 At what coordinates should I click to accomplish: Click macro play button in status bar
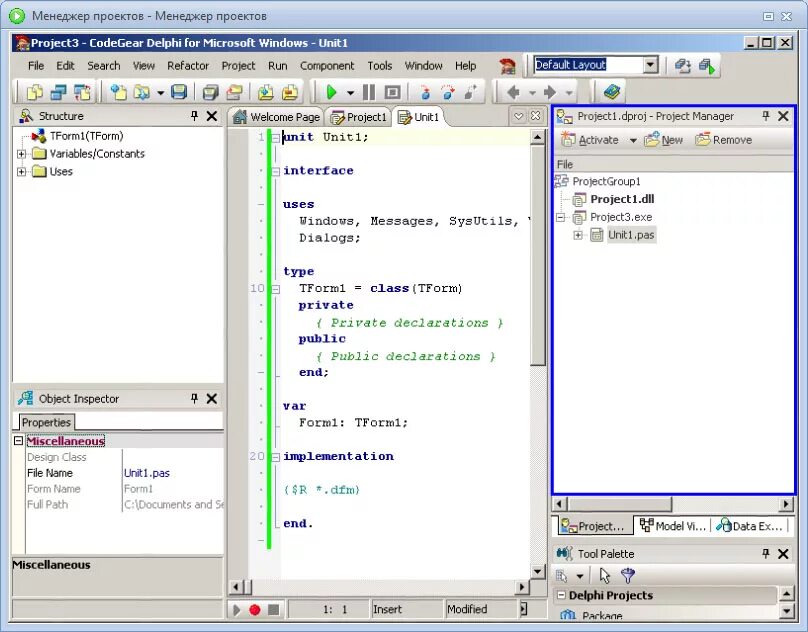click(237, 610)
